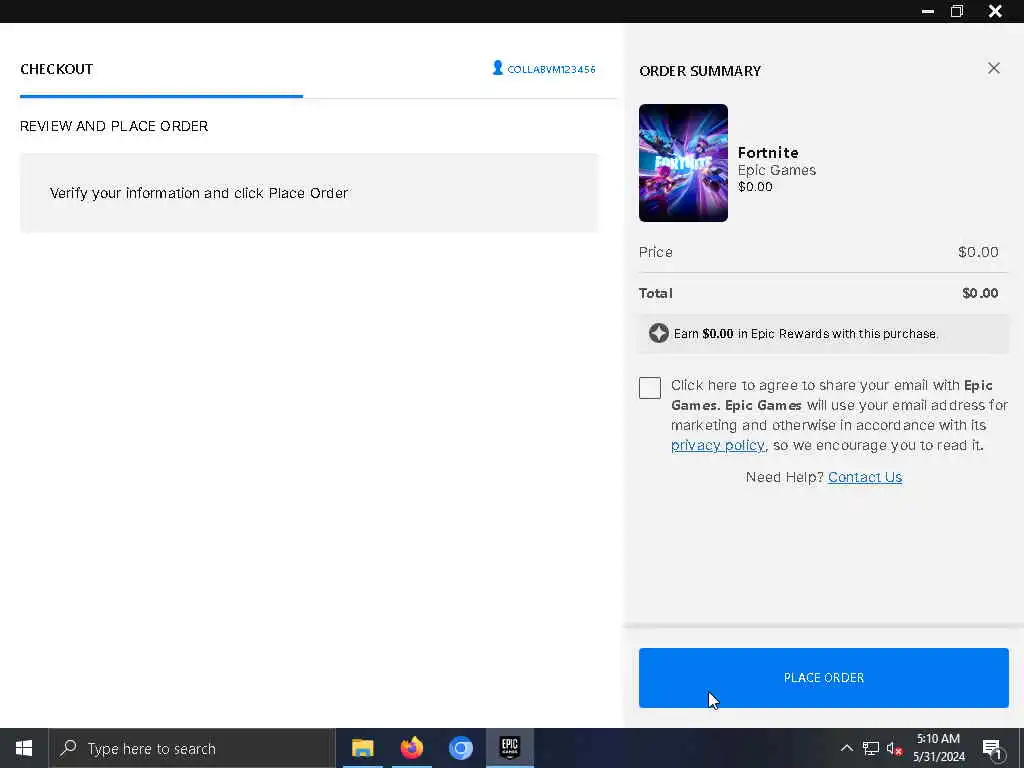Click the Price $0.00 value
The height and width of the screenshot is (768, 1024).
point(978,252)
